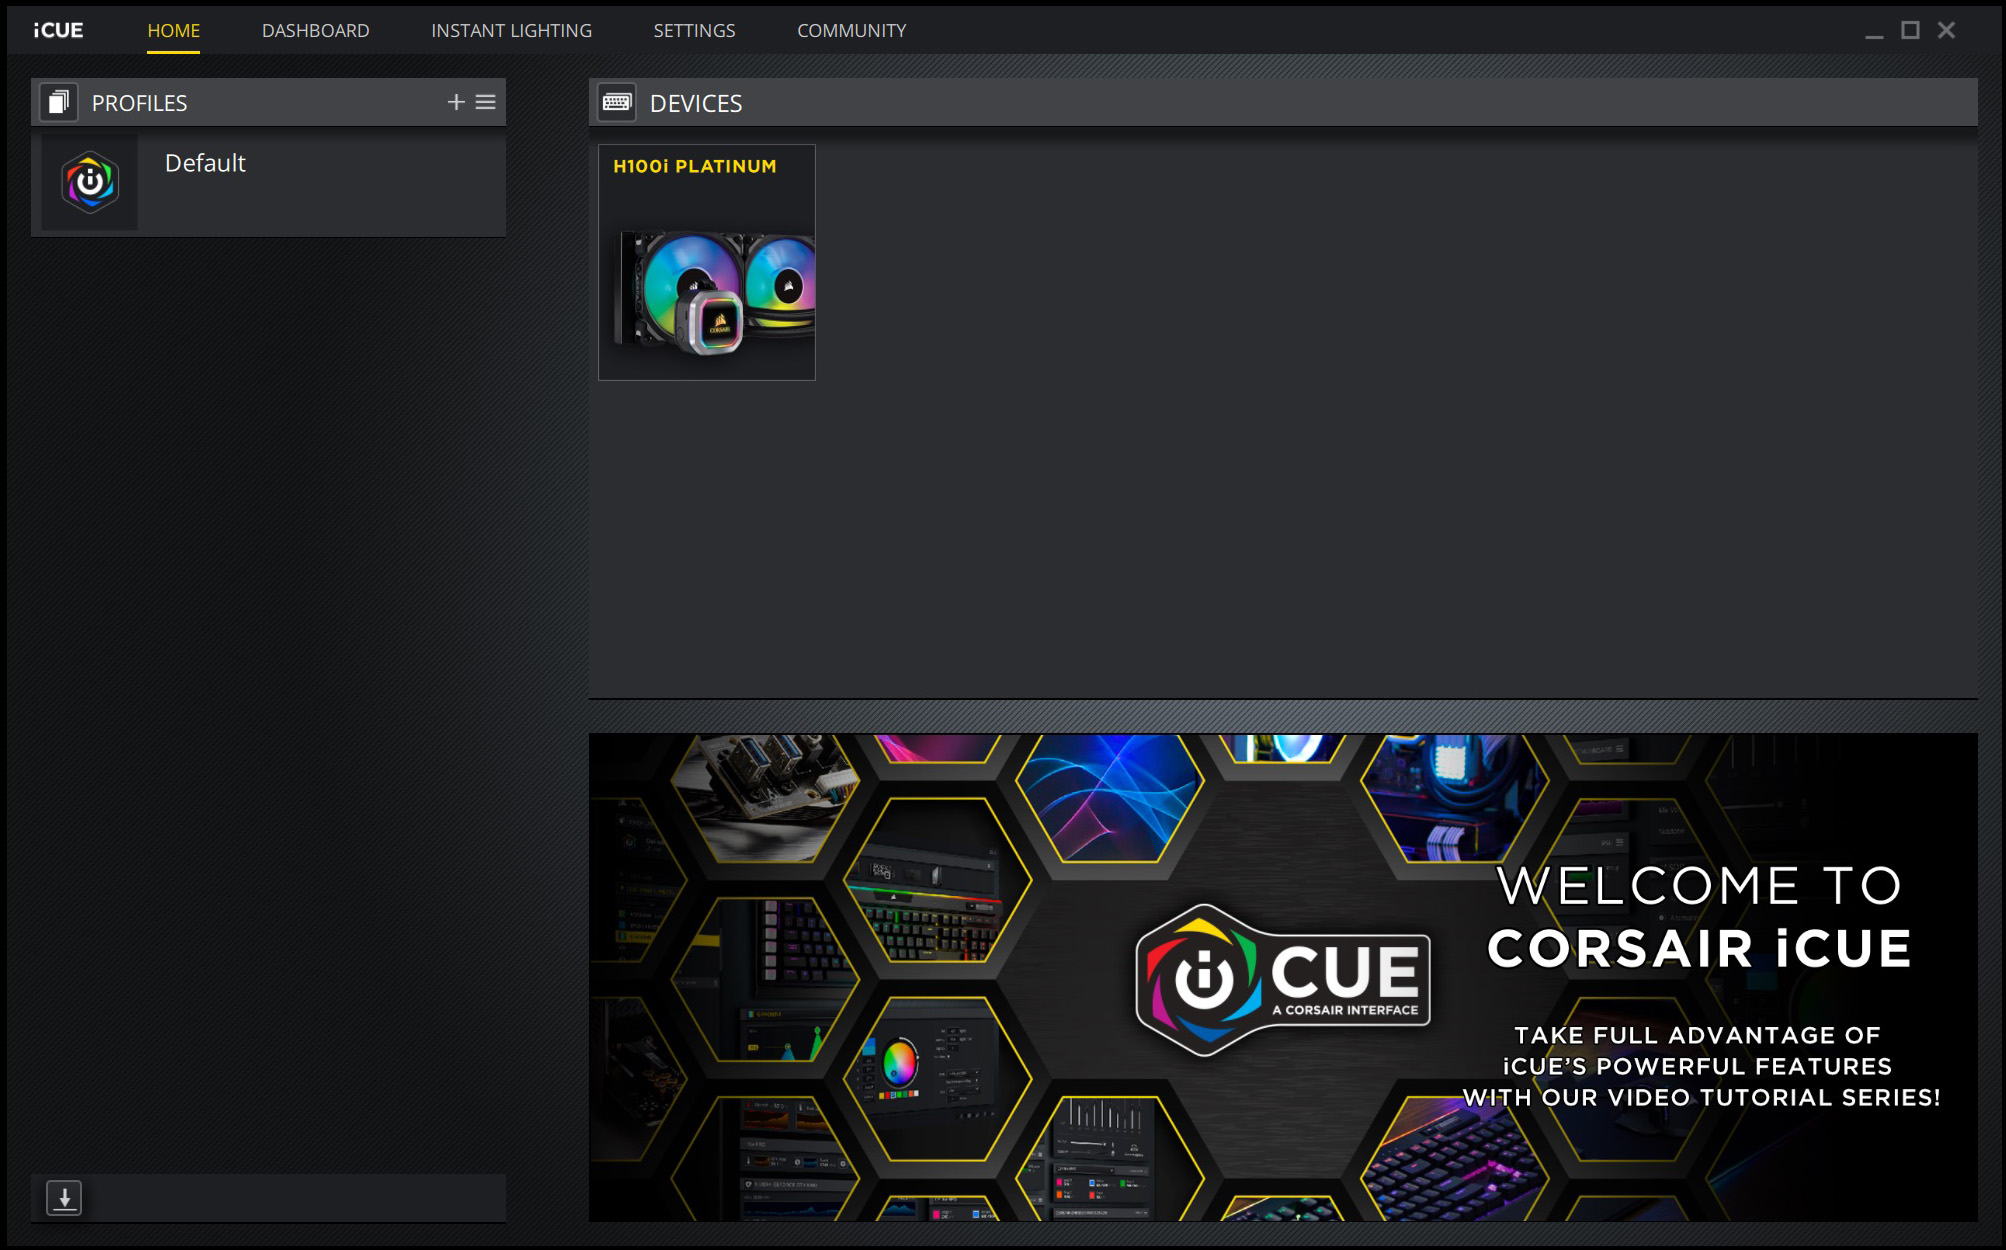Open the Settings tab
This screenshot has width=2006, height=1250.
click(x=694, y=30)
